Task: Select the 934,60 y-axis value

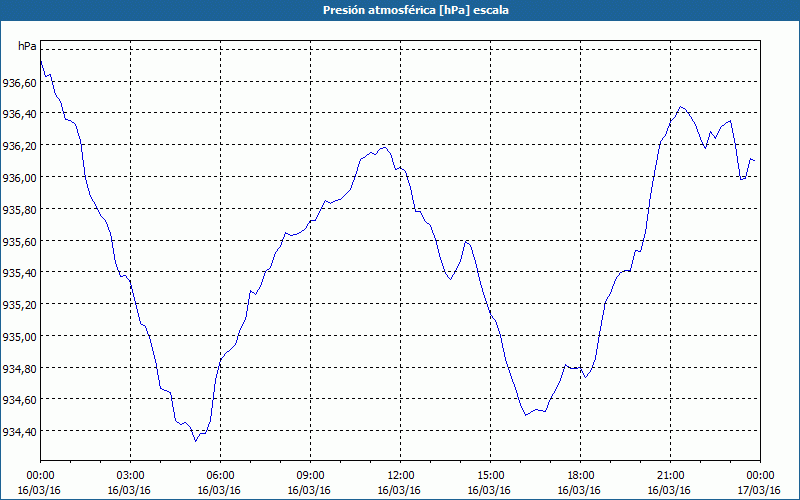Action: pos(19,399)
